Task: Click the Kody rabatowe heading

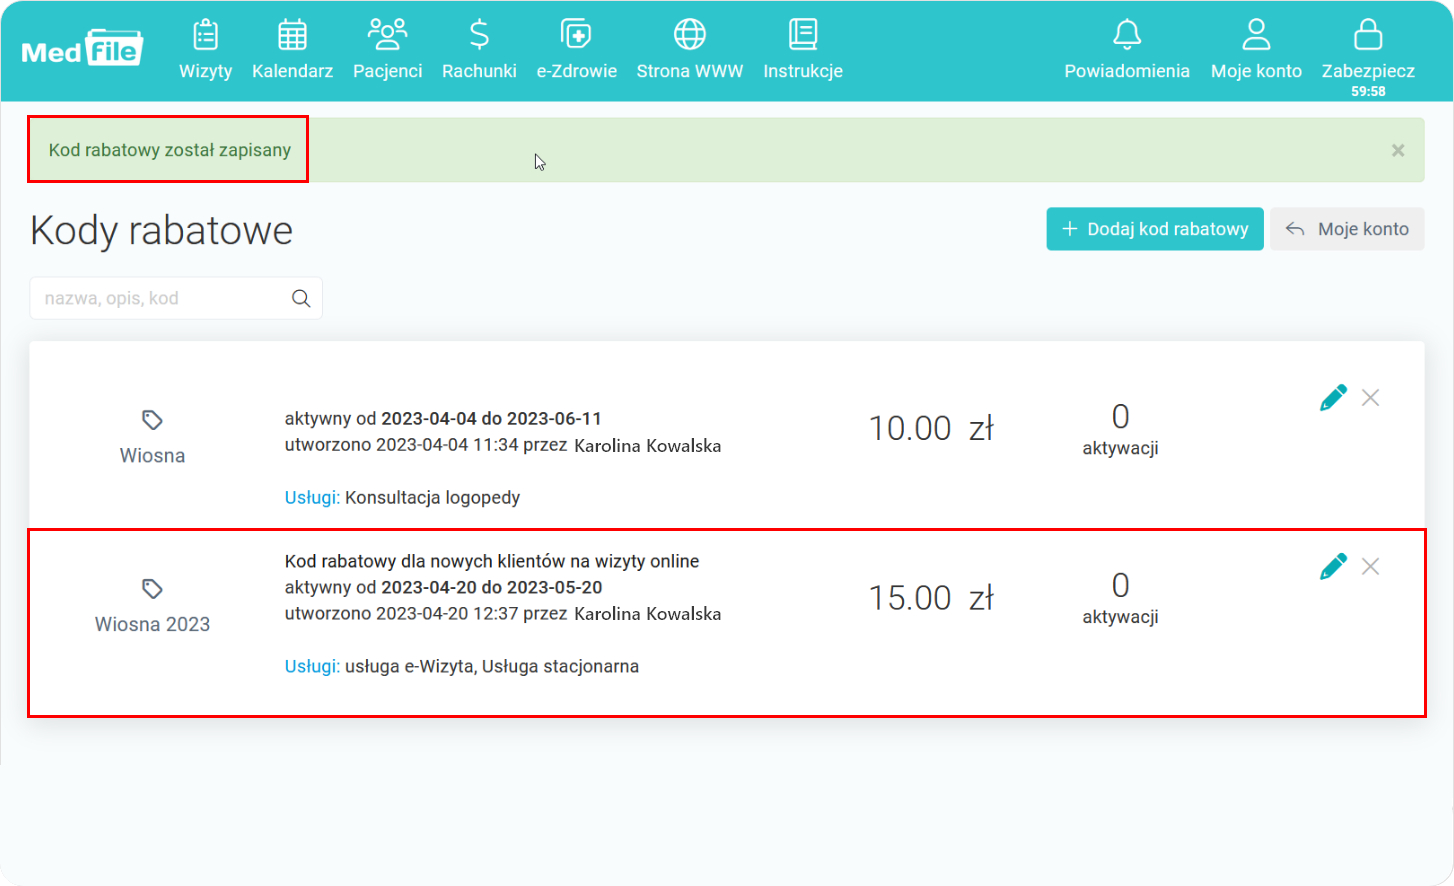Action: point(161,230)
